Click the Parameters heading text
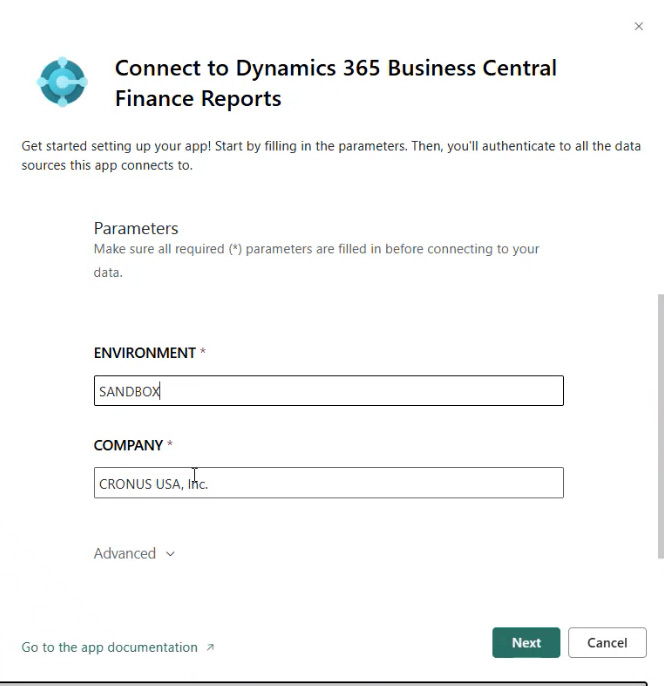This screenshot has width=664, height=686. [136, 228]
